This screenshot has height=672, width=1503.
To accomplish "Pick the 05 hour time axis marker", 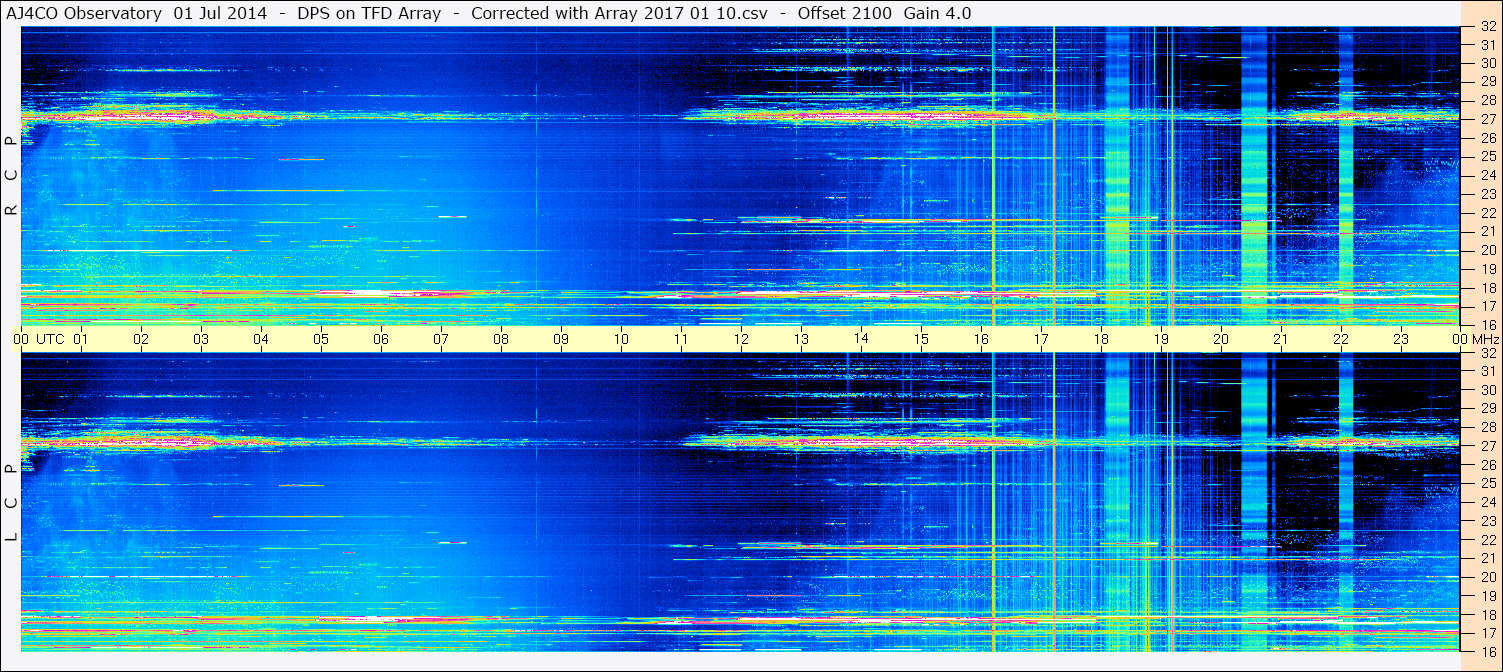I will [321, 339].
